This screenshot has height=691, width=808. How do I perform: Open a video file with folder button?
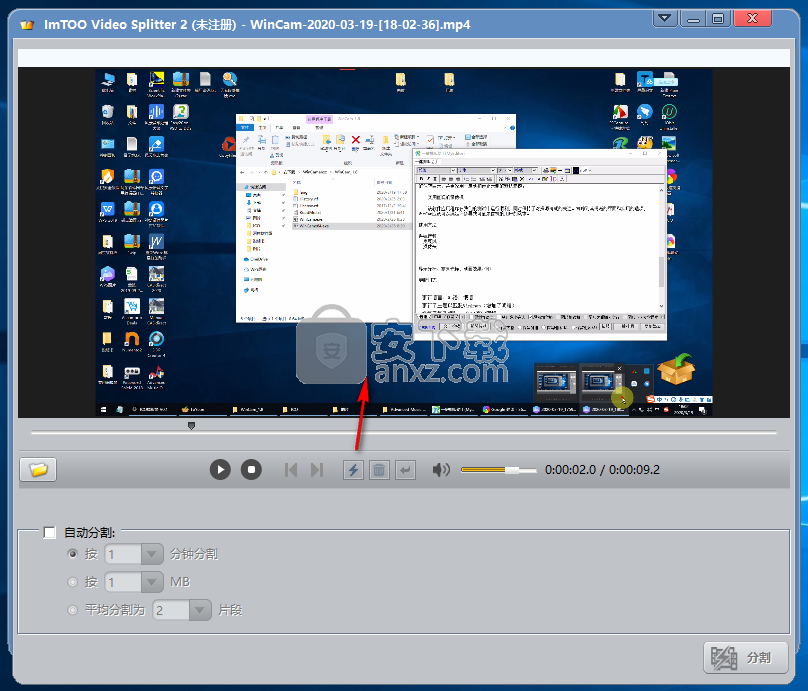(38, 469)
